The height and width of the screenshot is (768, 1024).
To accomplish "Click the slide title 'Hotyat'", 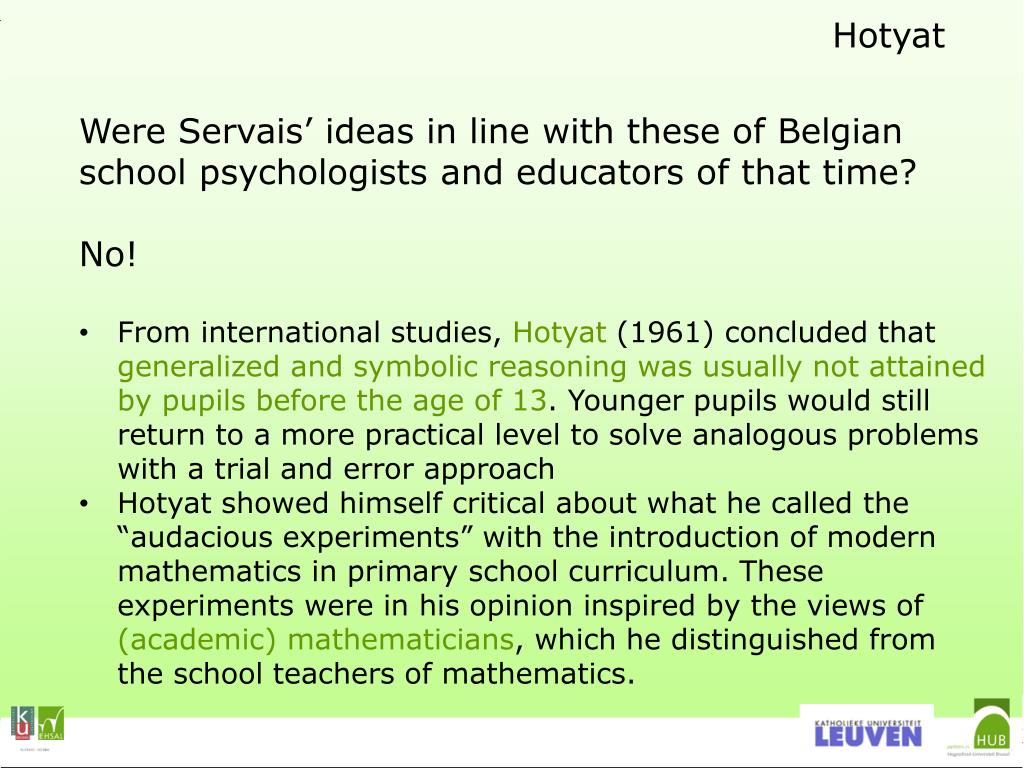I will (889, 36).
